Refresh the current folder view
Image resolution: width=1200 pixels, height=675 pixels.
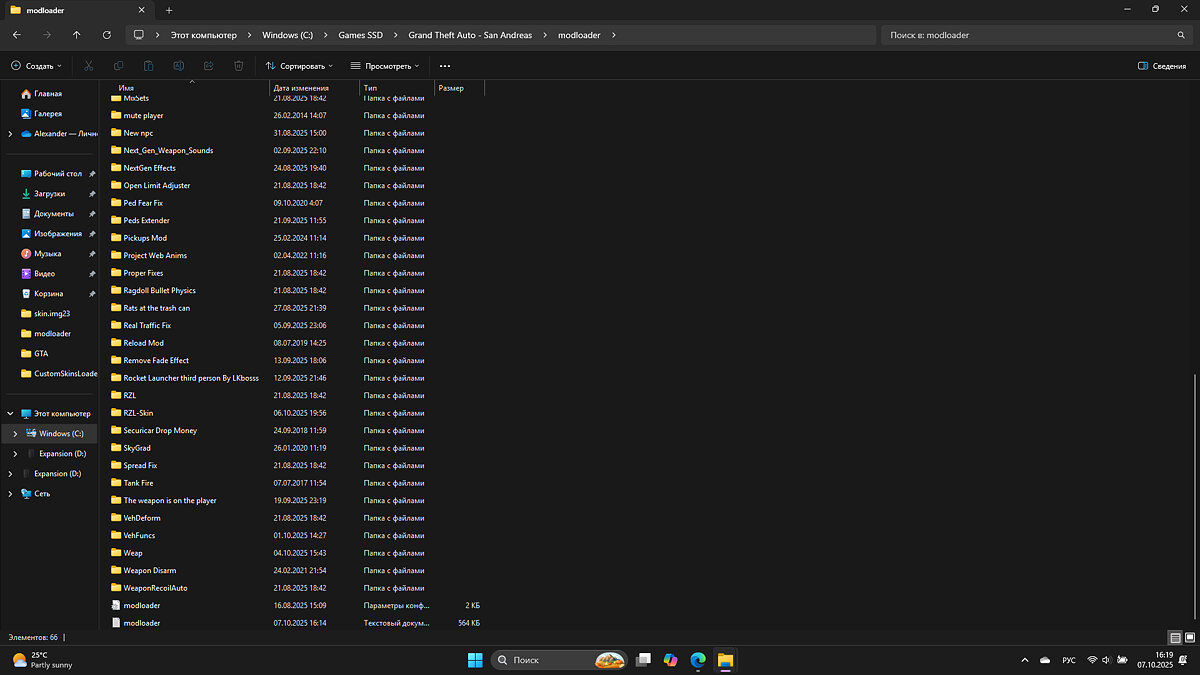(107, 35)
